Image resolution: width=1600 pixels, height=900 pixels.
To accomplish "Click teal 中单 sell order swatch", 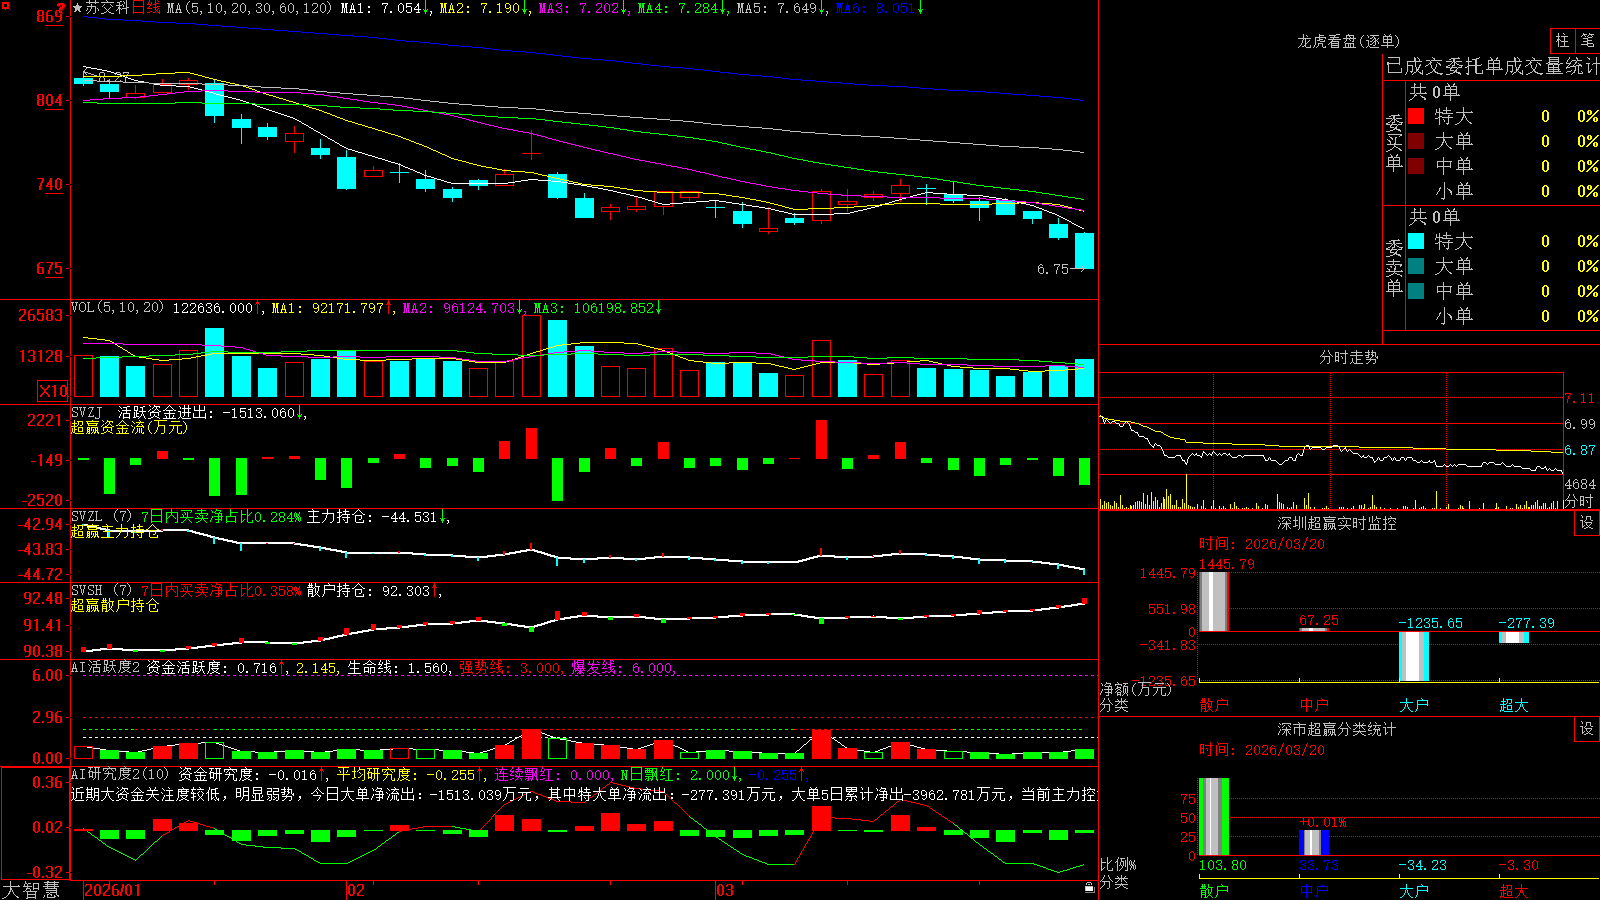I will click(x=1416, y=291).
